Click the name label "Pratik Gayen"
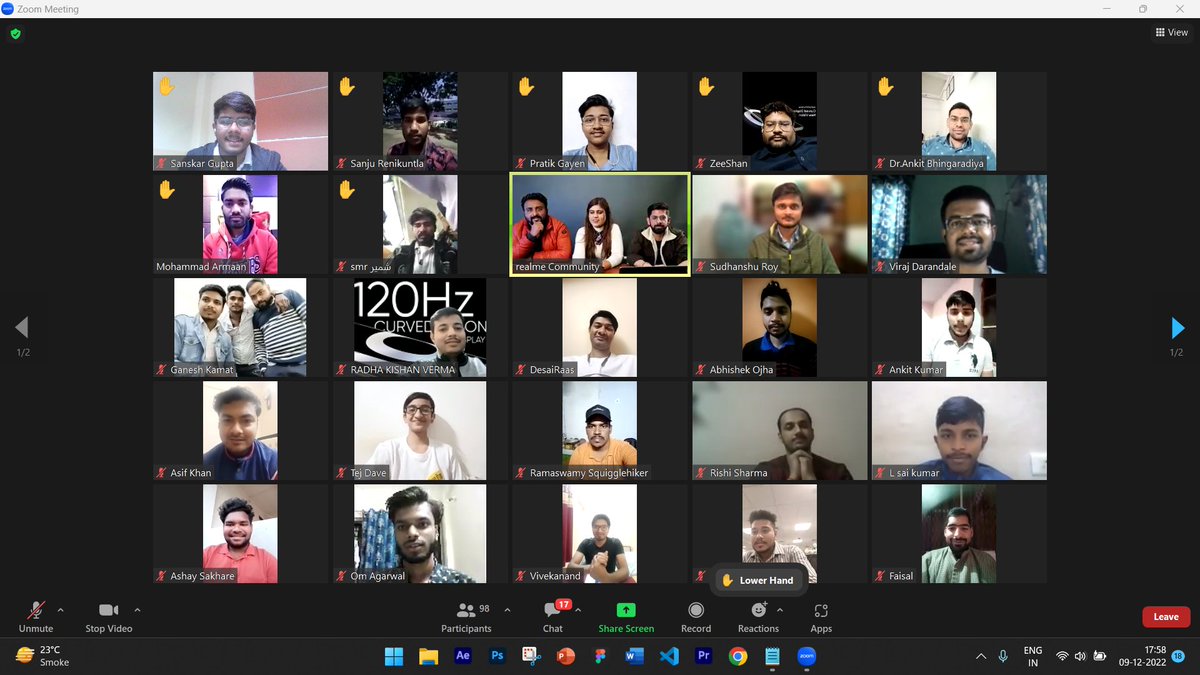The height and width of the screenshot is (675, 1200). click(557, 163)
